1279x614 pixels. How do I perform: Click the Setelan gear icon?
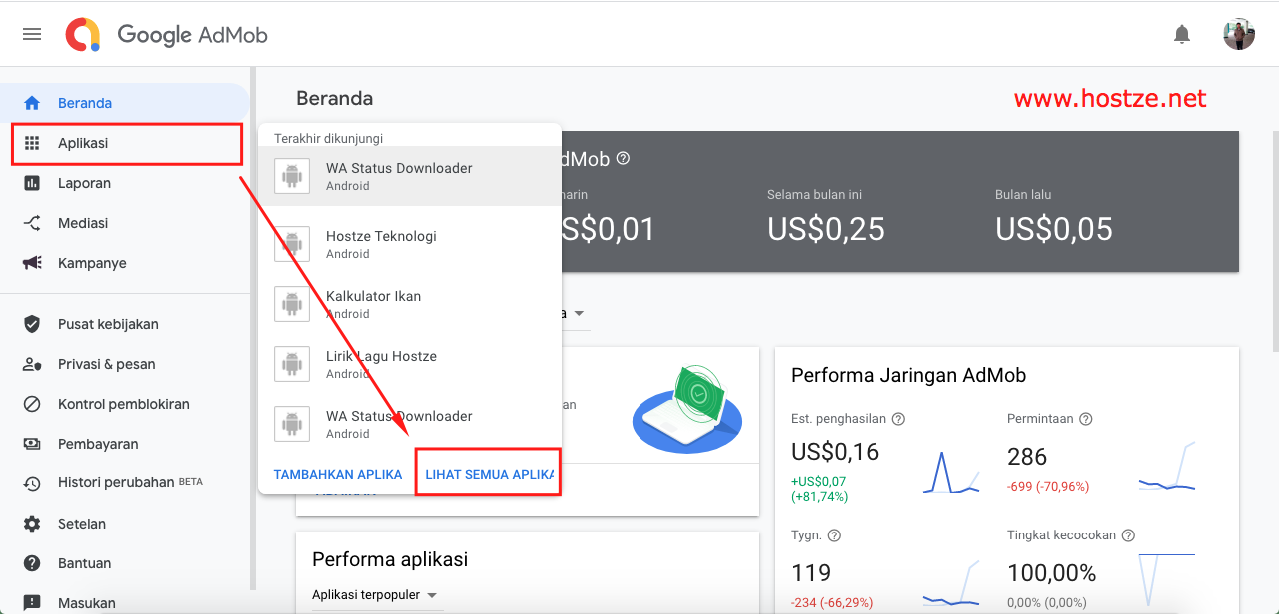coord(32,524)
